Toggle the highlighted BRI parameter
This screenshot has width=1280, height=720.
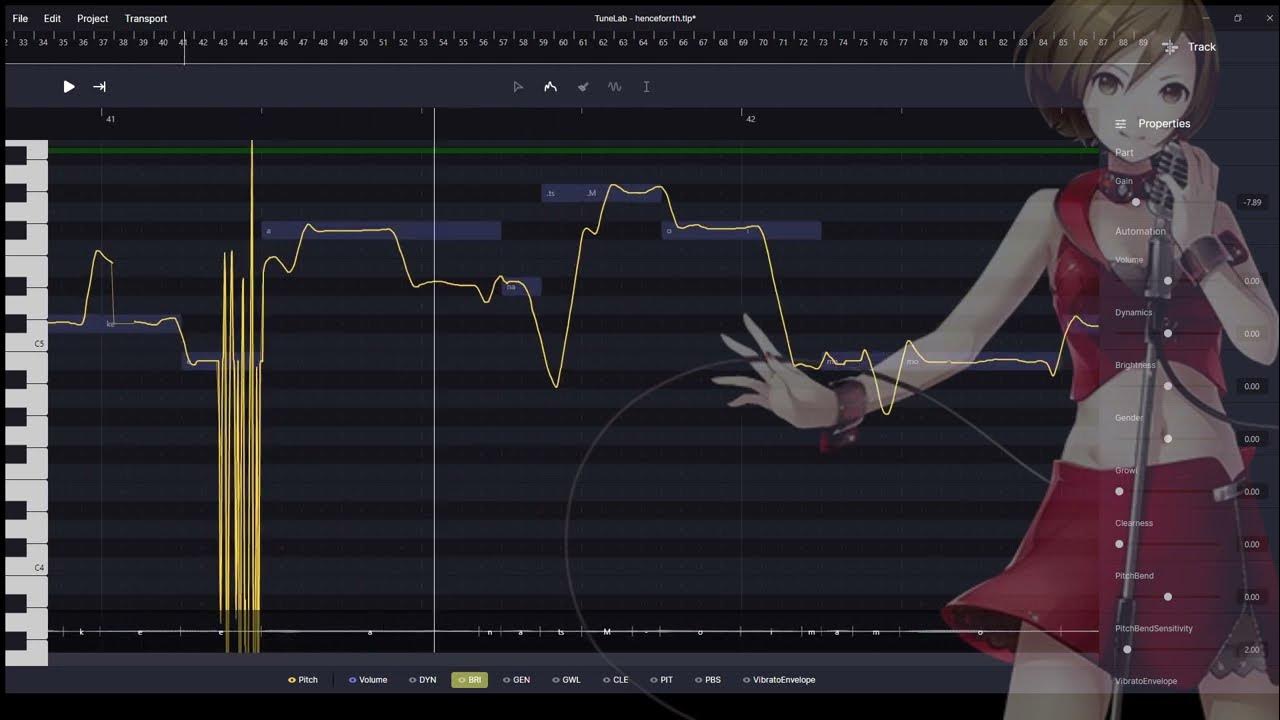469,680
